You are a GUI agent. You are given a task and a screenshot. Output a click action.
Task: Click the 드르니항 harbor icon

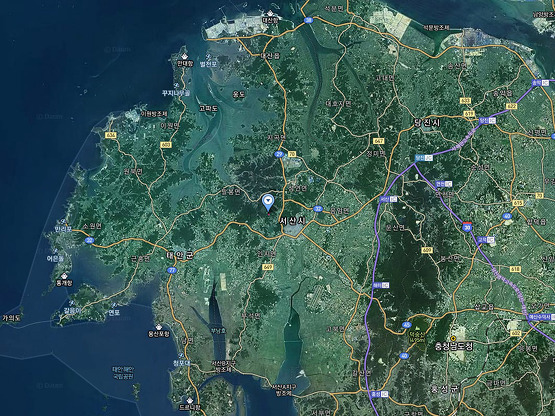pos(190,401)
